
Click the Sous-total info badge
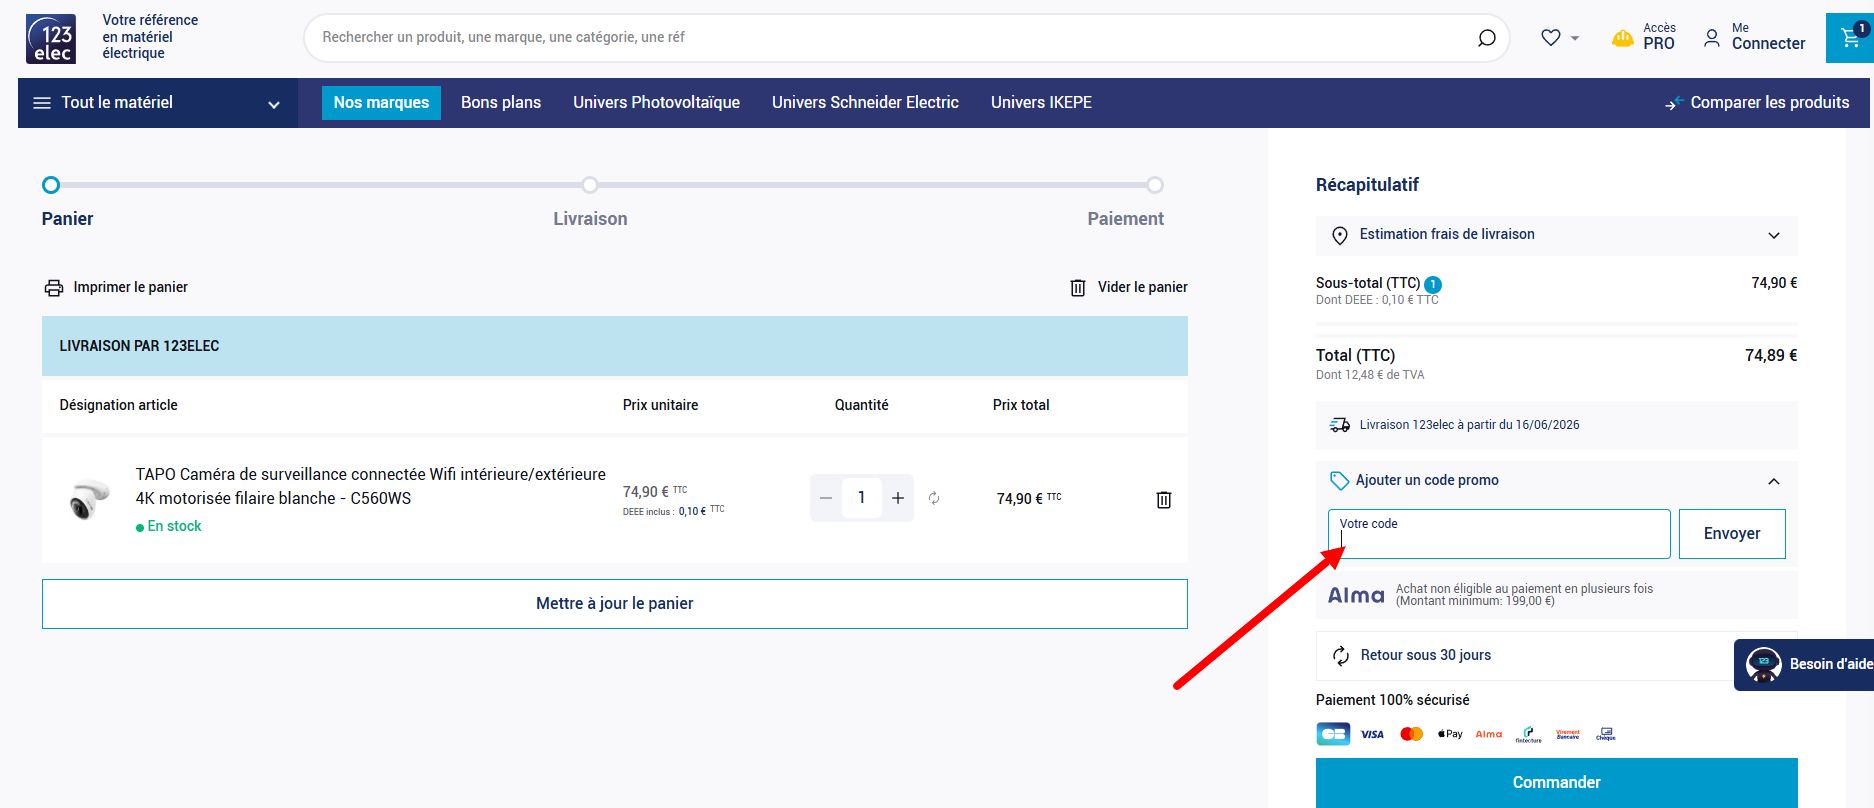coord(1433,285)
